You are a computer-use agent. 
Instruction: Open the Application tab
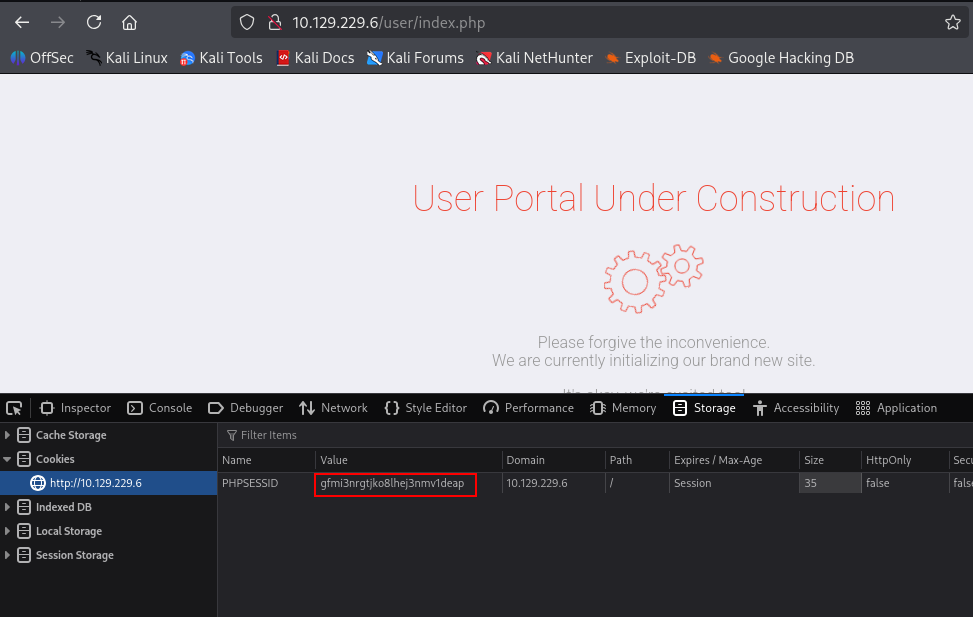[896, 408]
